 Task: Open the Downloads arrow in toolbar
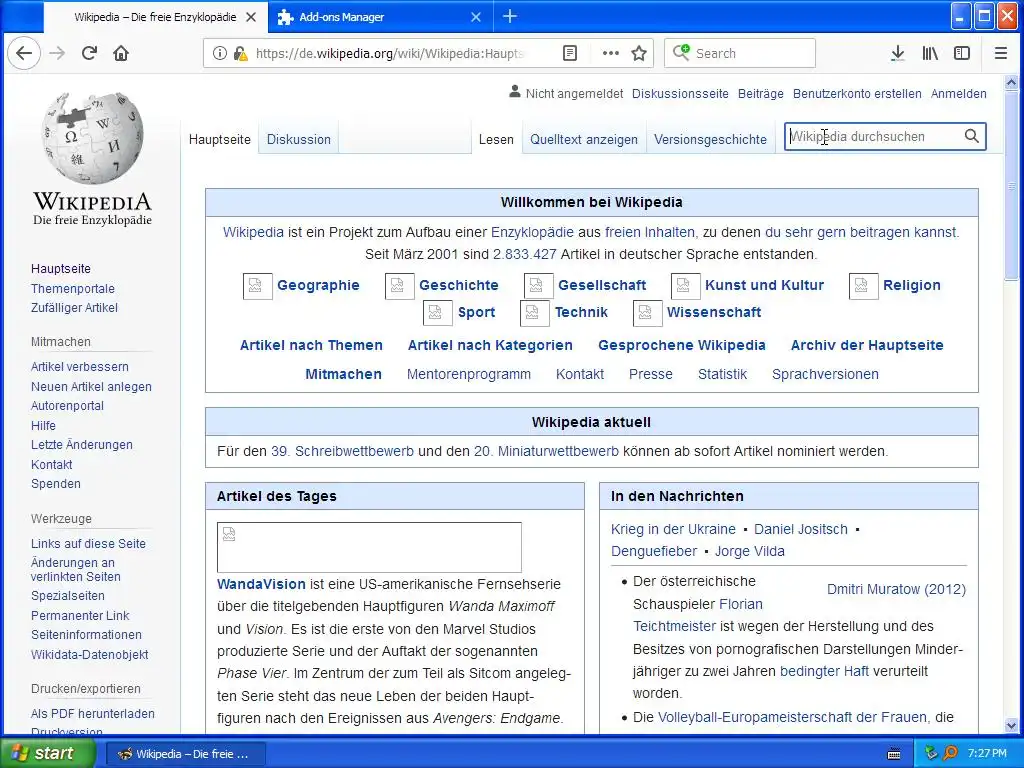898,54
